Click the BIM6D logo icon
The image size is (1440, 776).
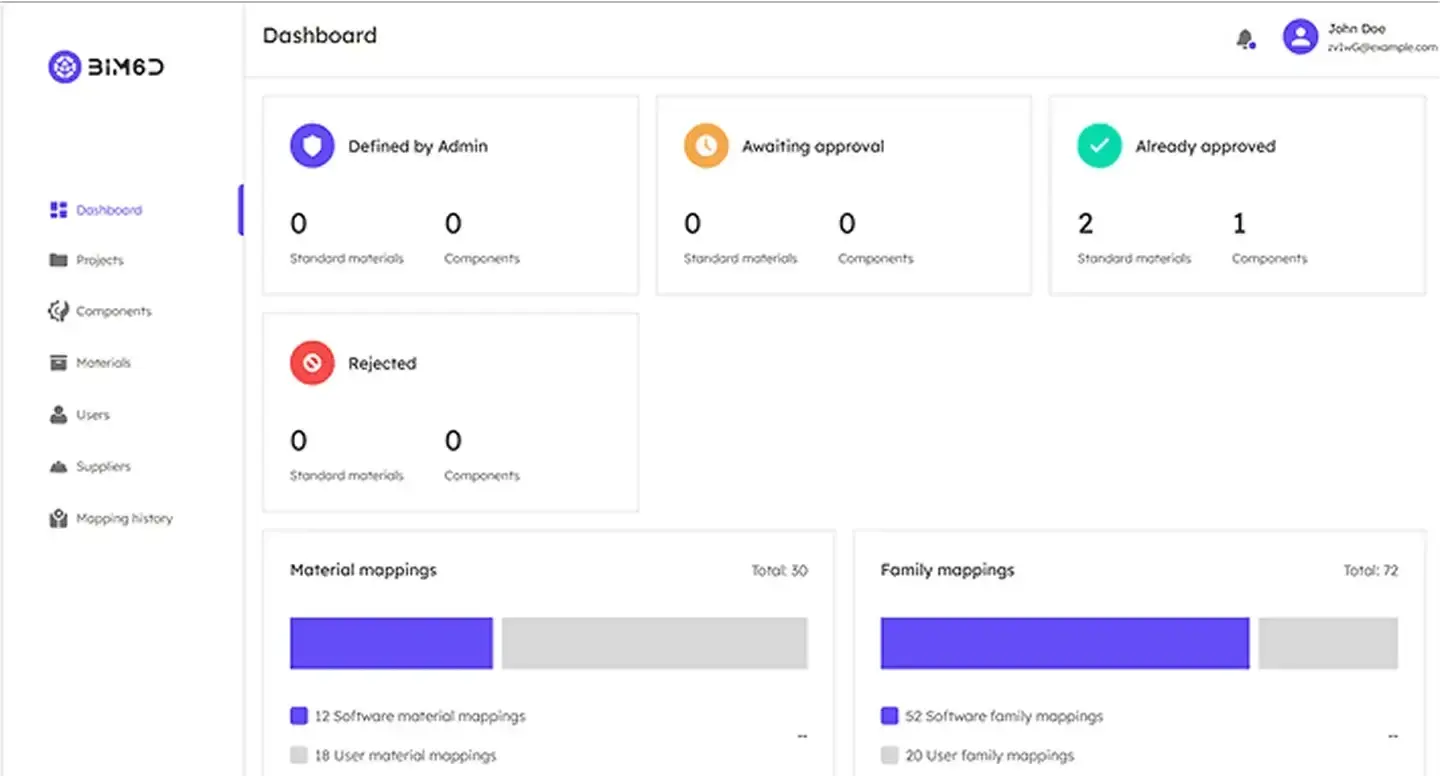[x=63, y=67]
